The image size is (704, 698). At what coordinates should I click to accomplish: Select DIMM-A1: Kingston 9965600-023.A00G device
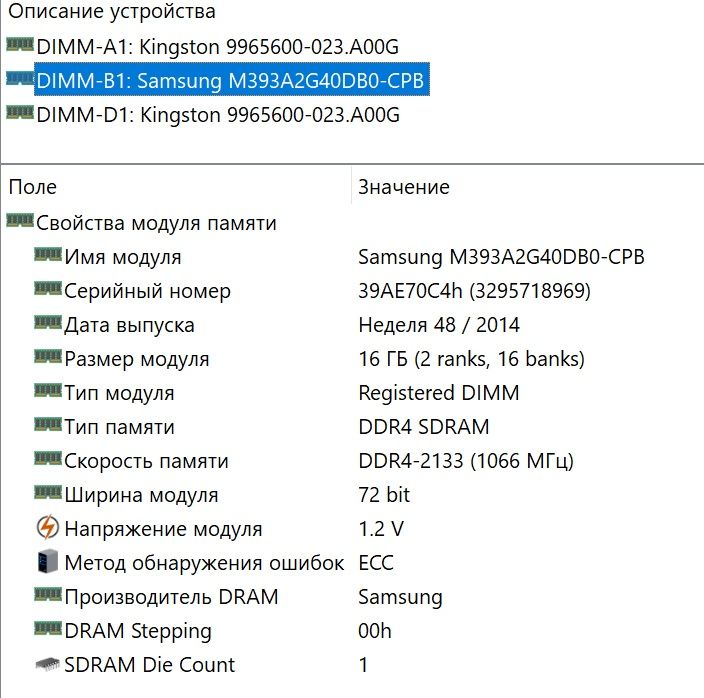(218, 47)
